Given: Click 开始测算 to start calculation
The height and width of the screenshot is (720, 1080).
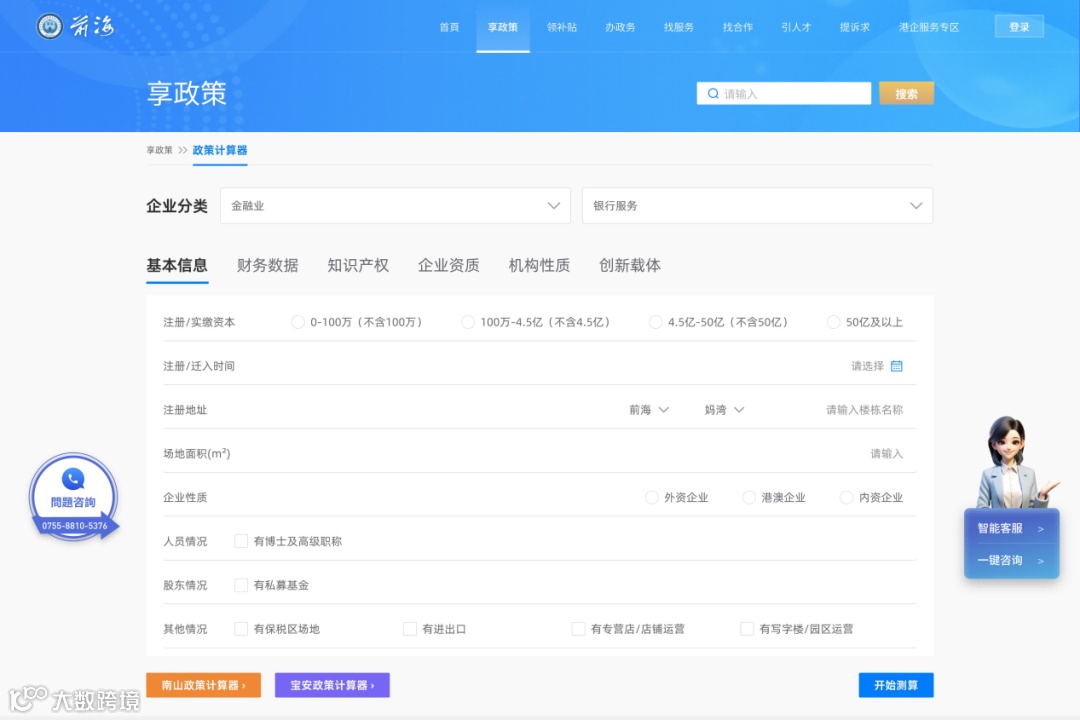Looking at the screenshot, I should [x=896, y=685].
